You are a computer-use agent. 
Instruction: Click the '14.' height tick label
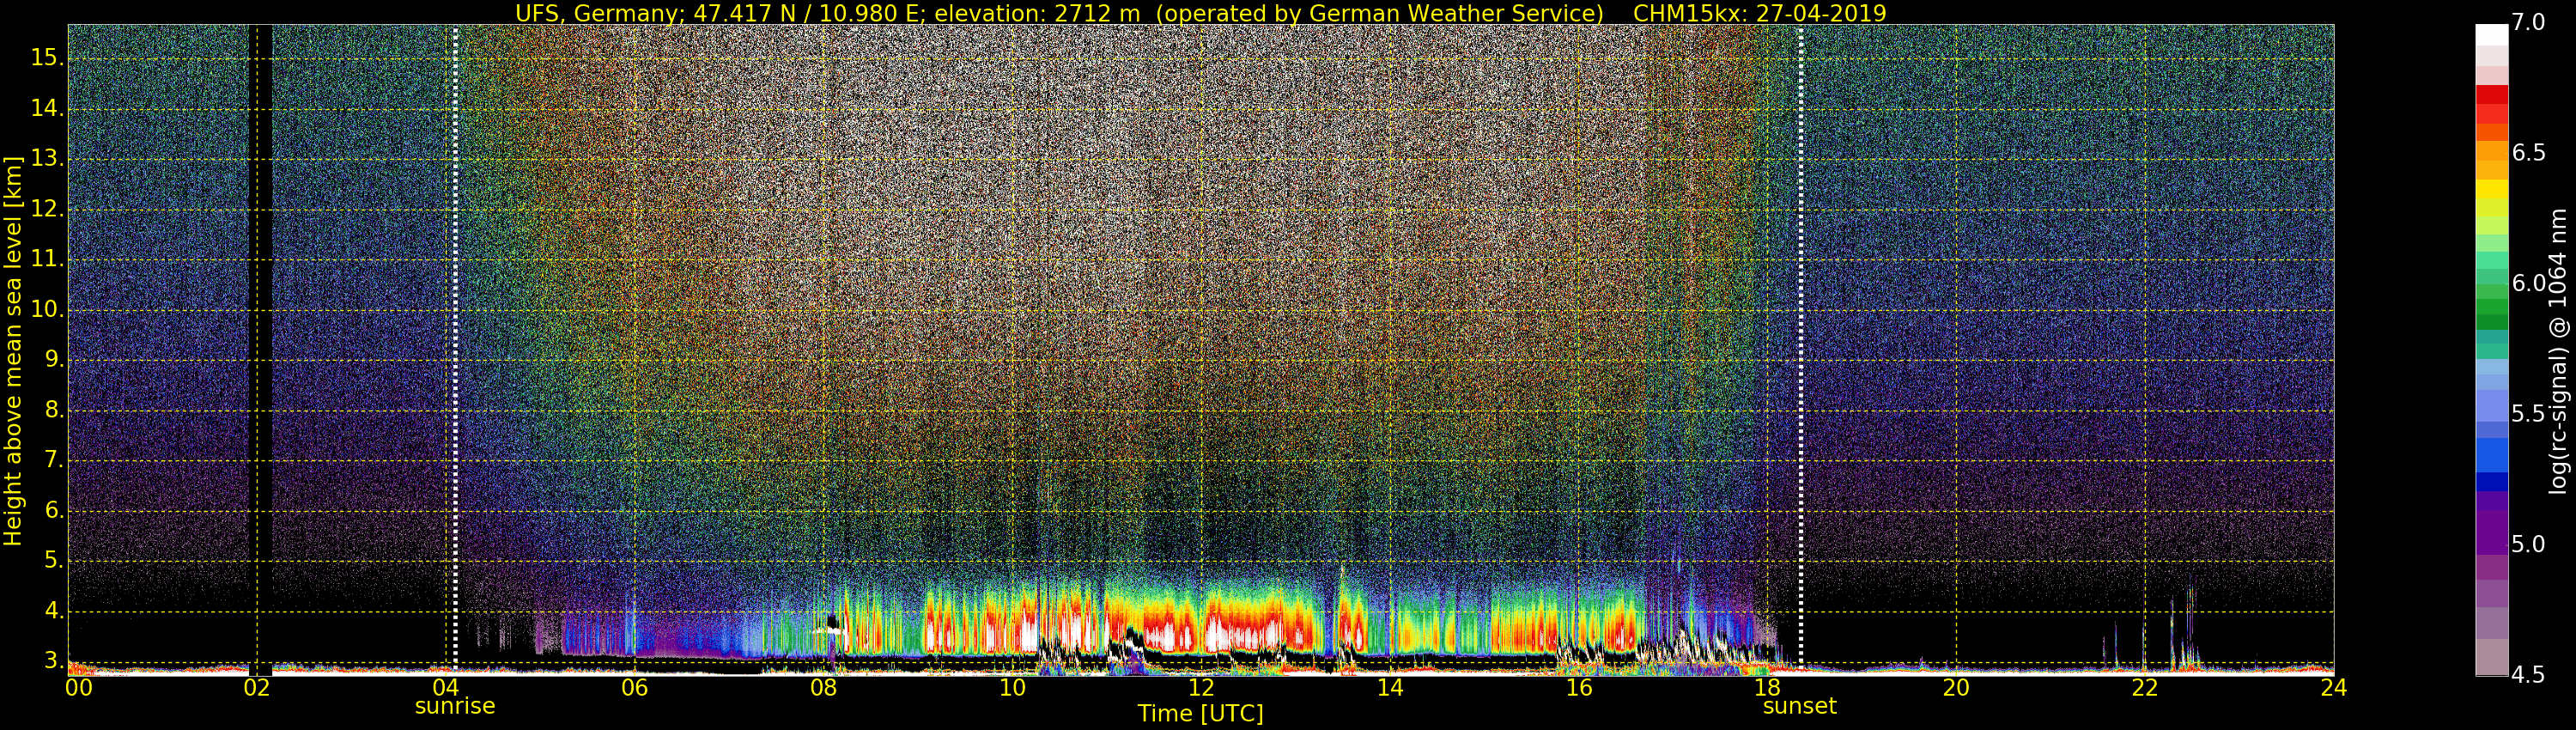[x=46, y=109]
